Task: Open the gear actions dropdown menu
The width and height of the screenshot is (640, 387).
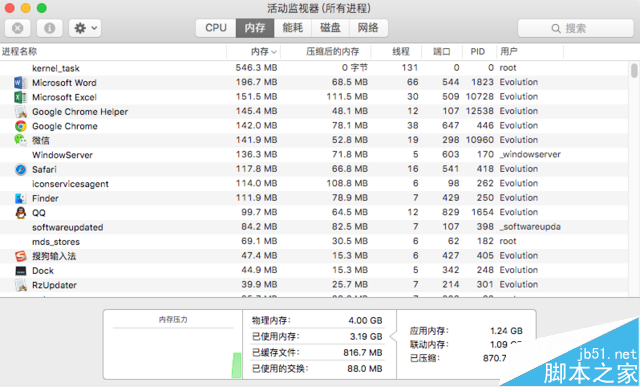Action: (85, 28)
